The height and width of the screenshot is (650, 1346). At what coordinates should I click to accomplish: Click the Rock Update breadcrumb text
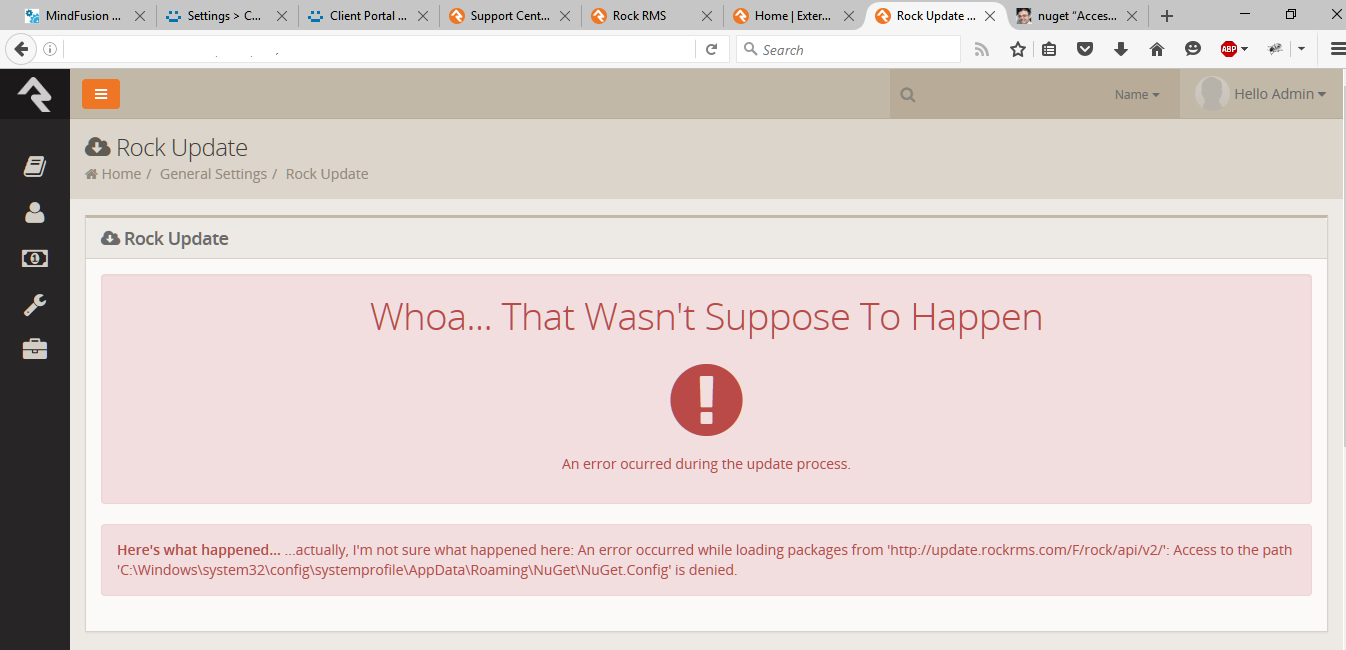click(327, 174)
